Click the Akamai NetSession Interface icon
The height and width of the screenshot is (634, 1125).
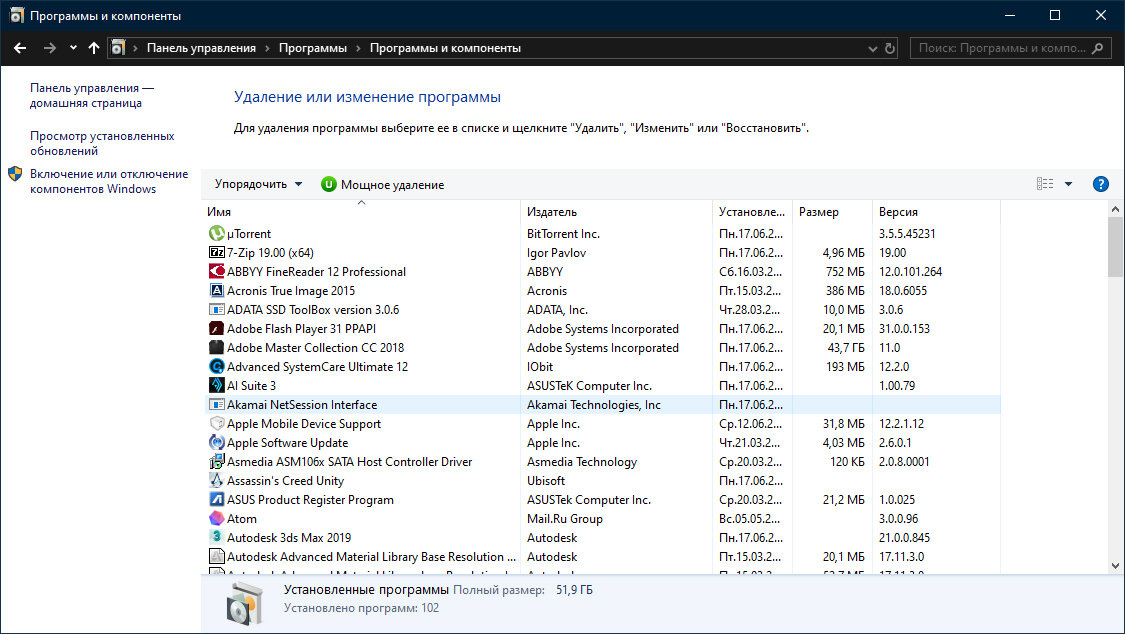click(x=217, y=404)
